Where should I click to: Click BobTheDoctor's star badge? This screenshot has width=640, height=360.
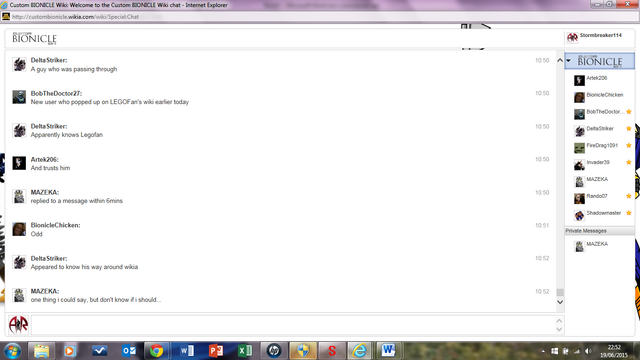click(629, 111)
